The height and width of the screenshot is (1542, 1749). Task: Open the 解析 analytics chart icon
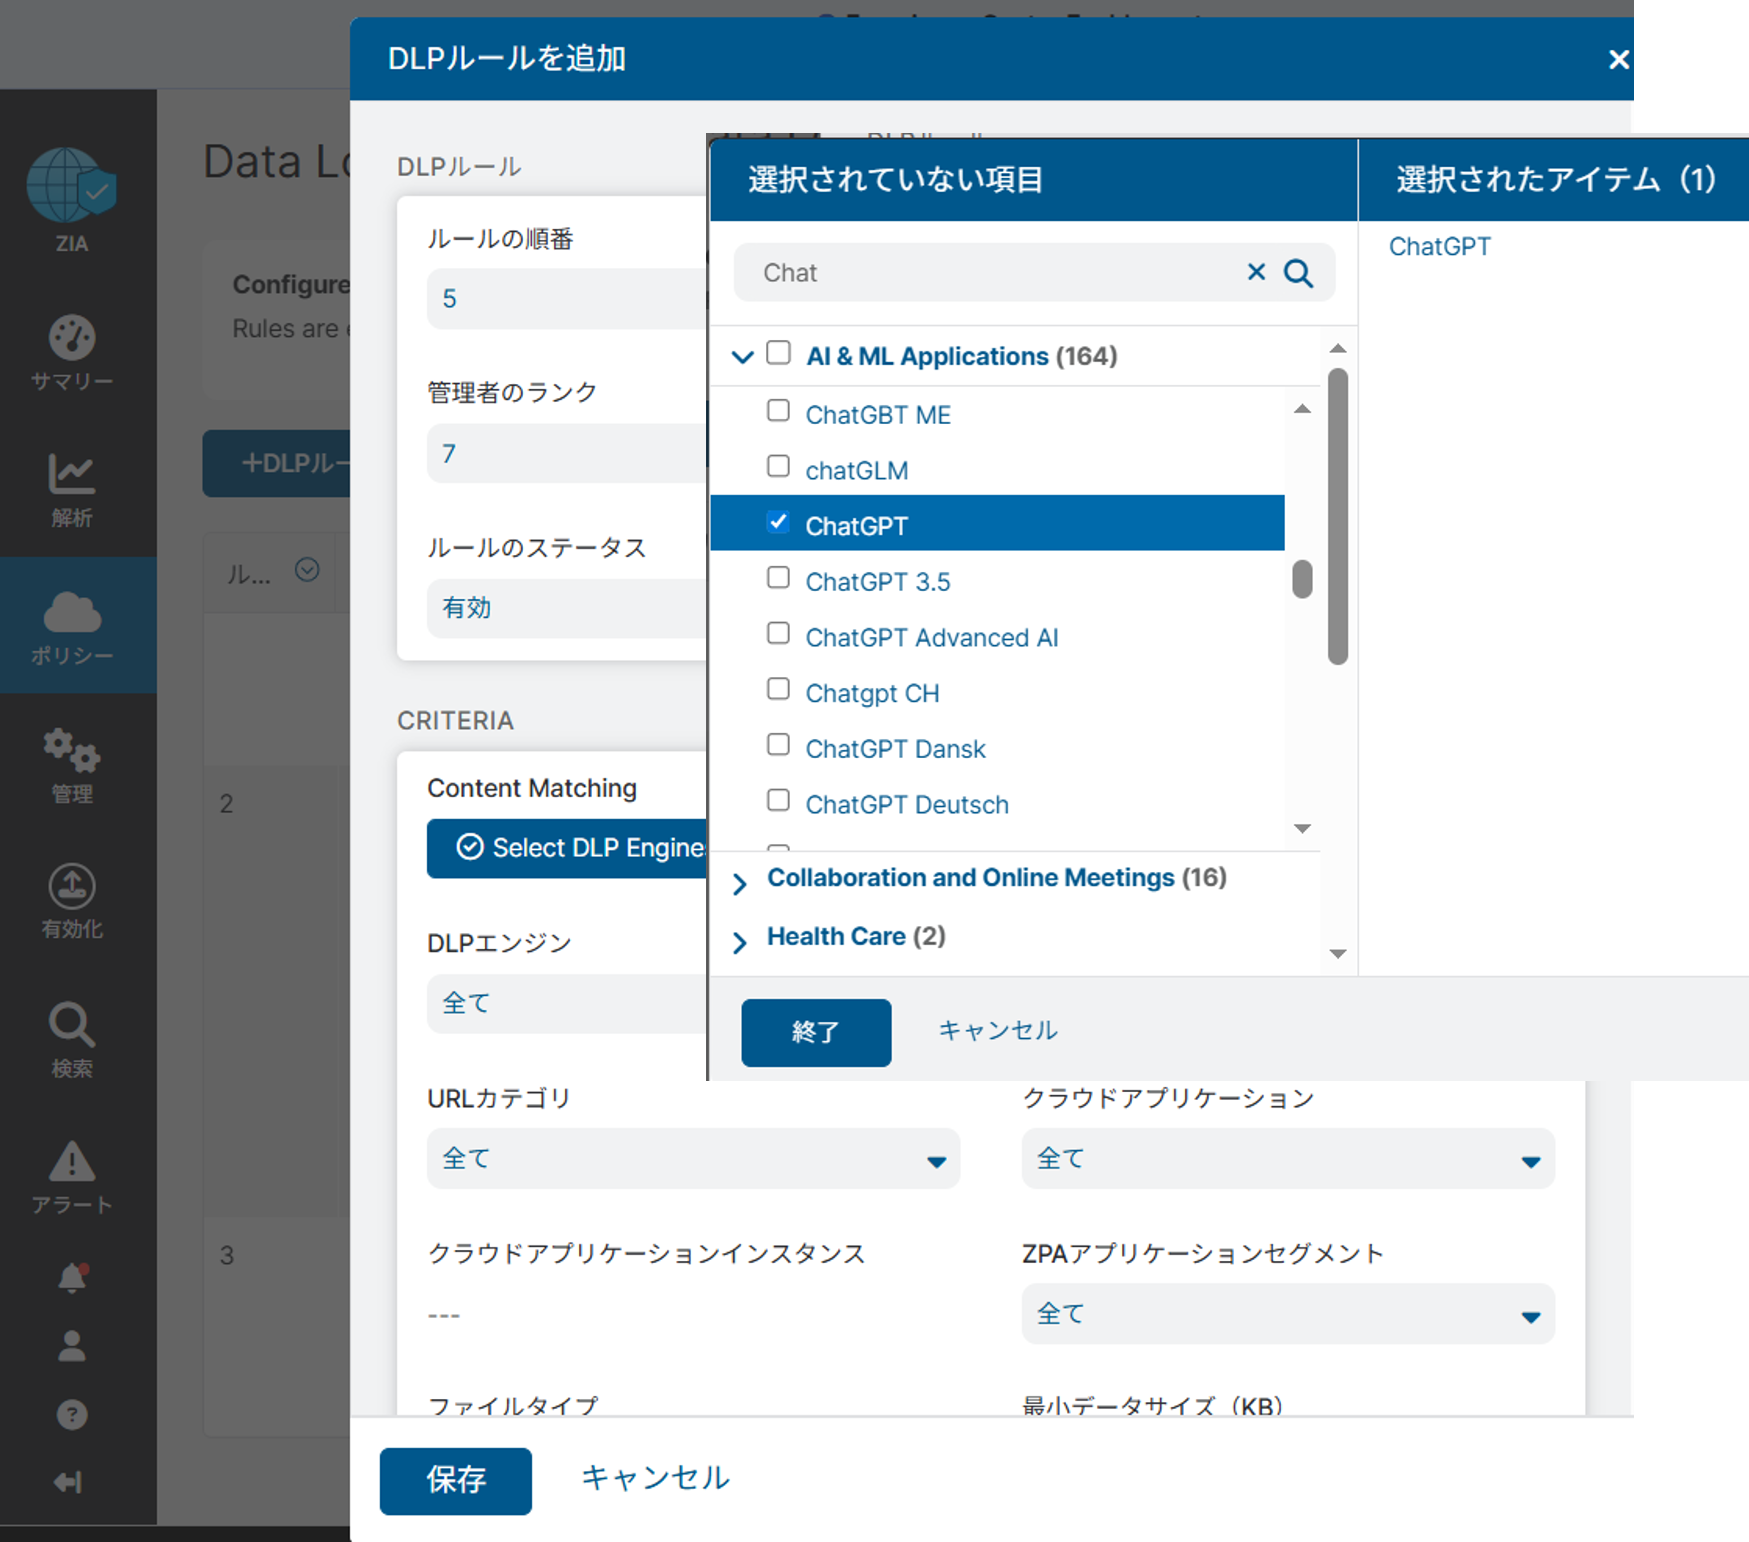(71, 474)
